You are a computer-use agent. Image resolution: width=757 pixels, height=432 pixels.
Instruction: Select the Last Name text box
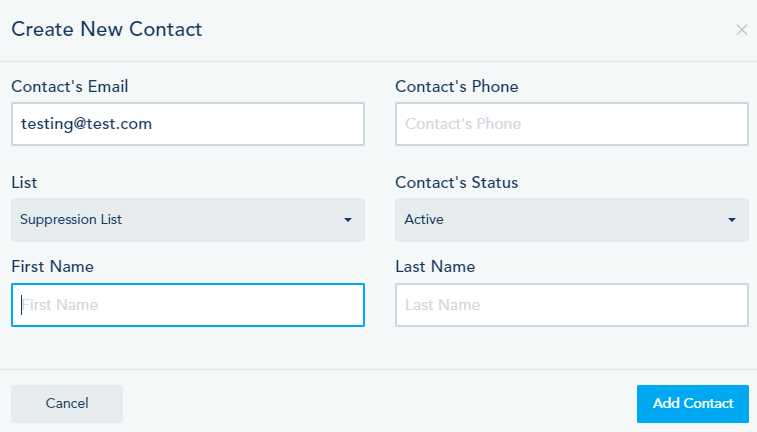tap(571, 305)
